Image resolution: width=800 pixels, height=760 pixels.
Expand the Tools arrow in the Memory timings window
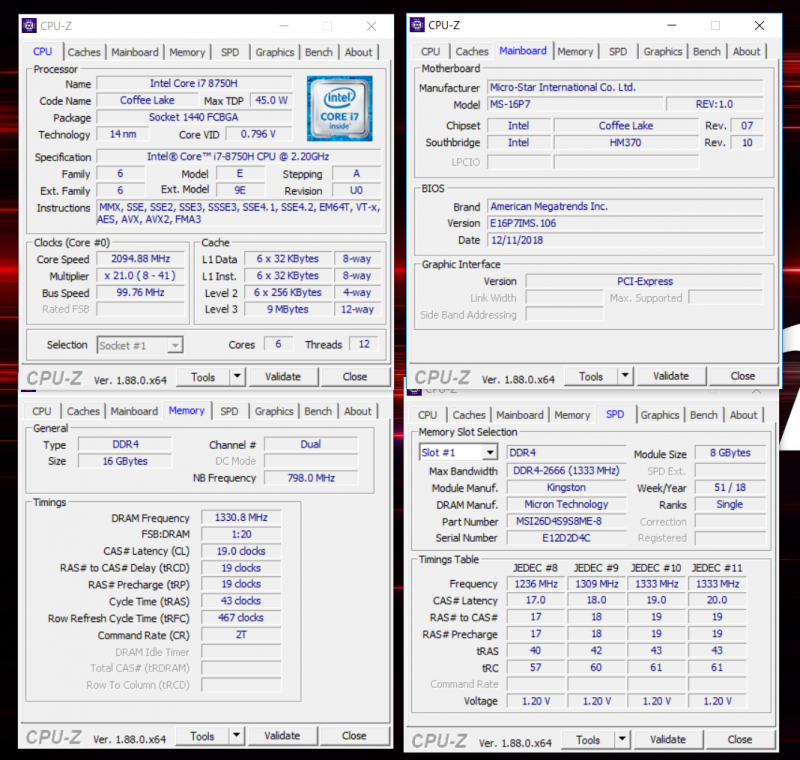(x=236, y=736)
